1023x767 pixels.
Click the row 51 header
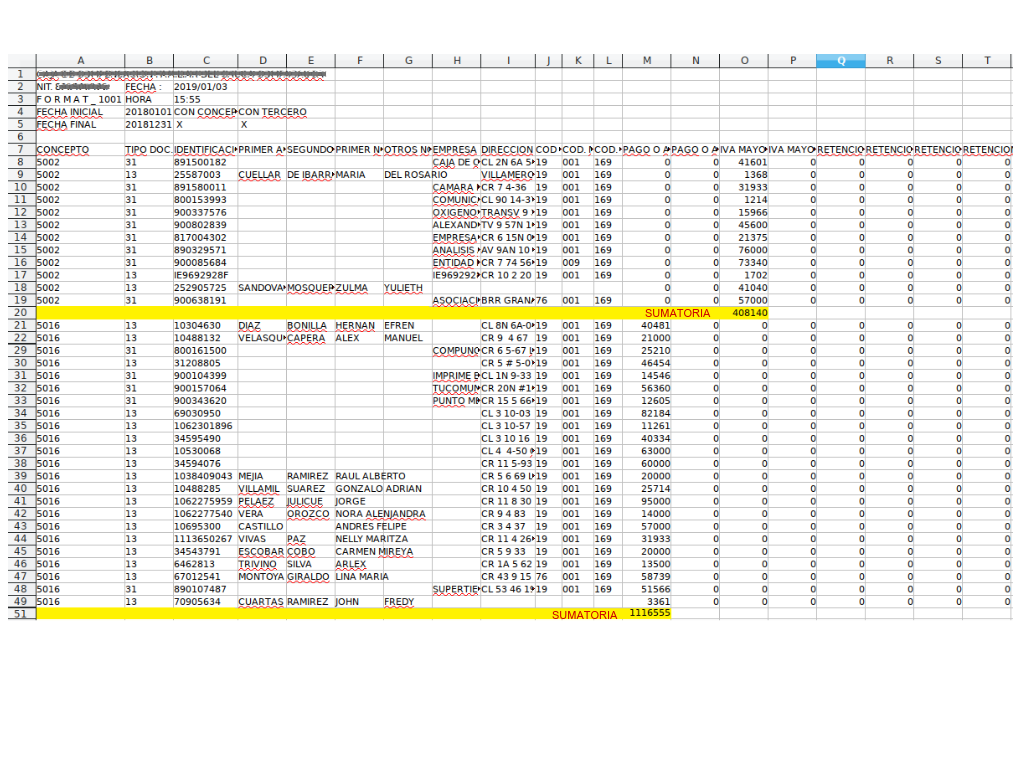click(20, 615)
